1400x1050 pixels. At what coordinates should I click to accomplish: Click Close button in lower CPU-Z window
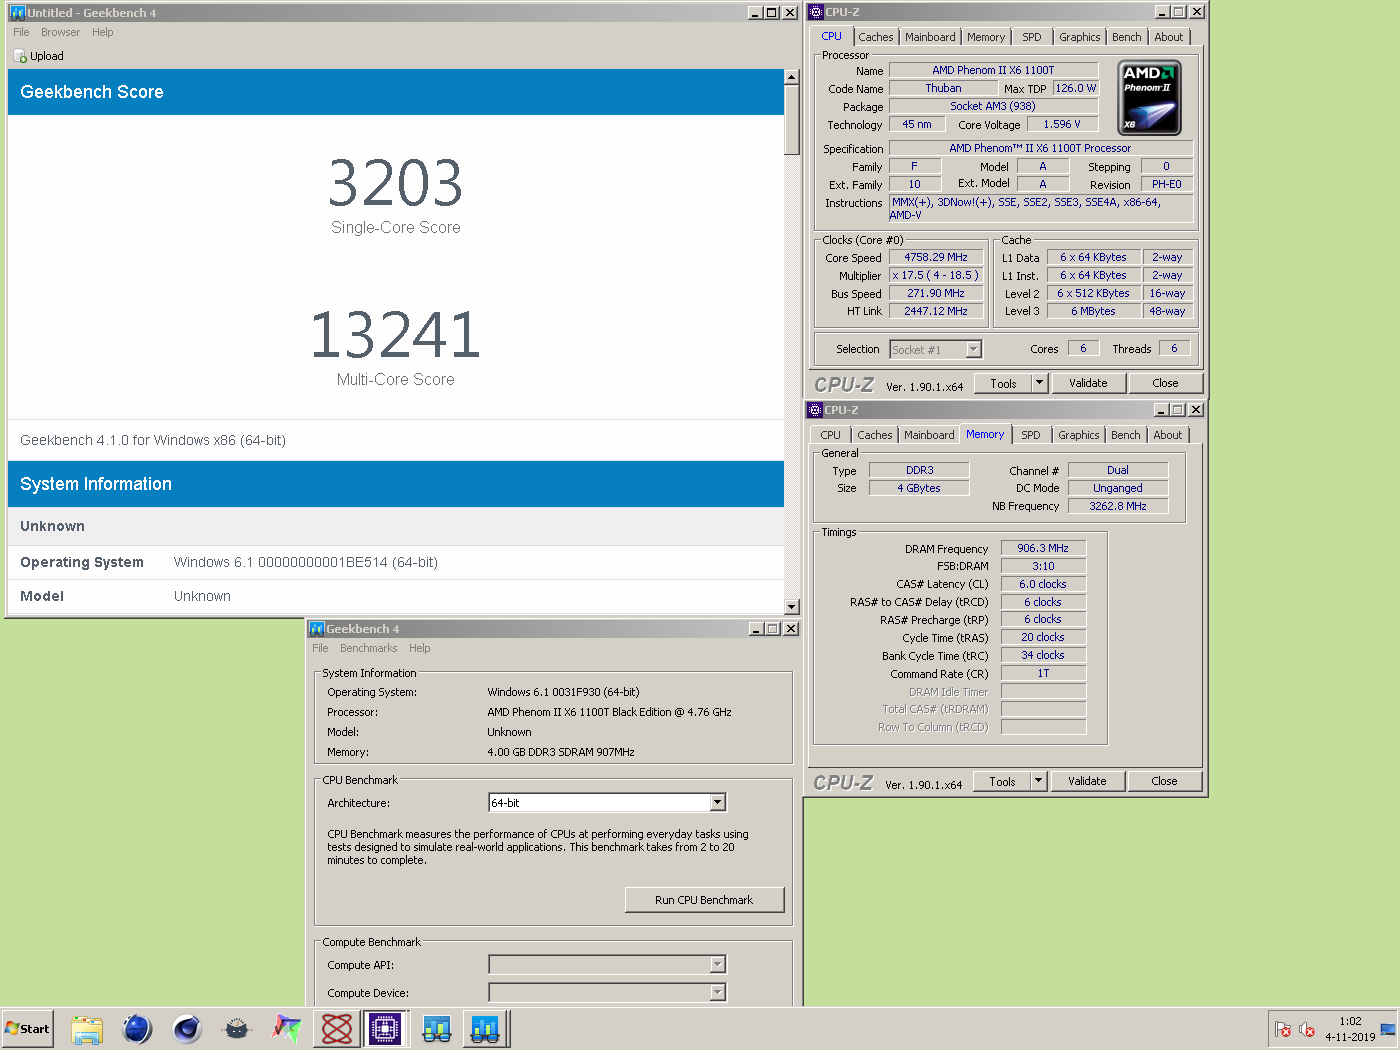(x=1164, y=781)
